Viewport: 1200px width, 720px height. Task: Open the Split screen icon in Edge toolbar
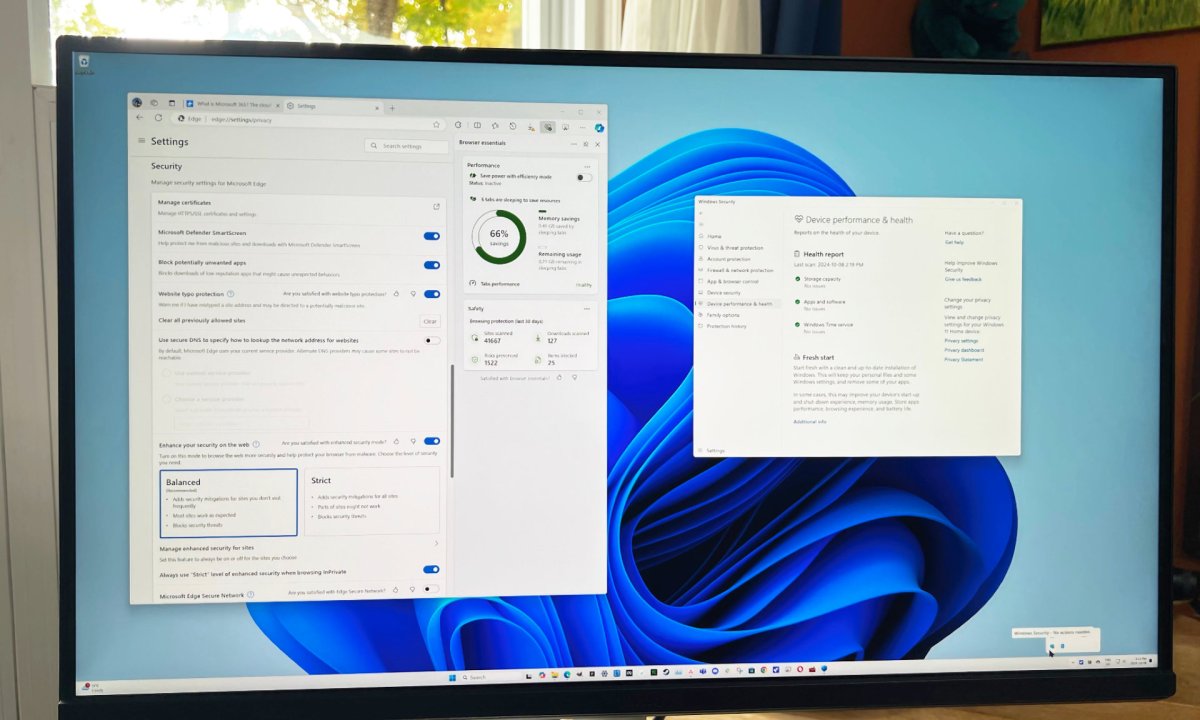click(x=477, y=126)
